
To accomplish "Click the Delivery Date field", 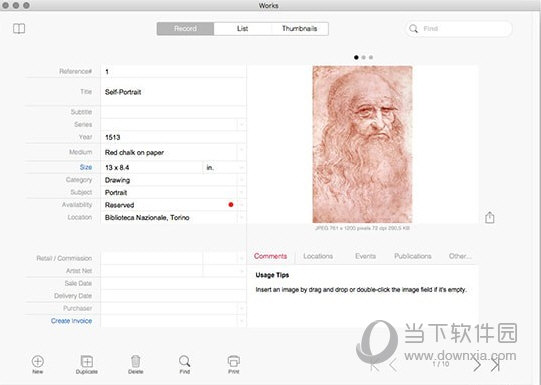I will [174, 296].
